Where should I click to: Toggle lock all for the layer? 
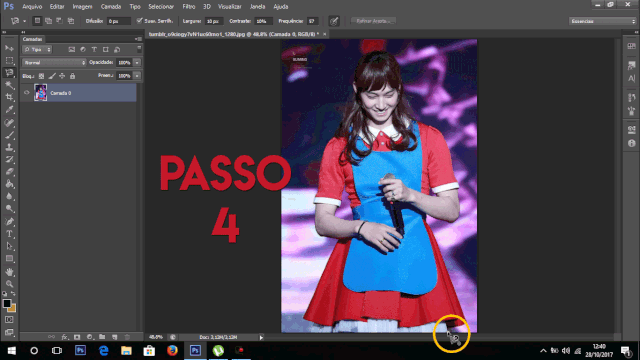72,76
